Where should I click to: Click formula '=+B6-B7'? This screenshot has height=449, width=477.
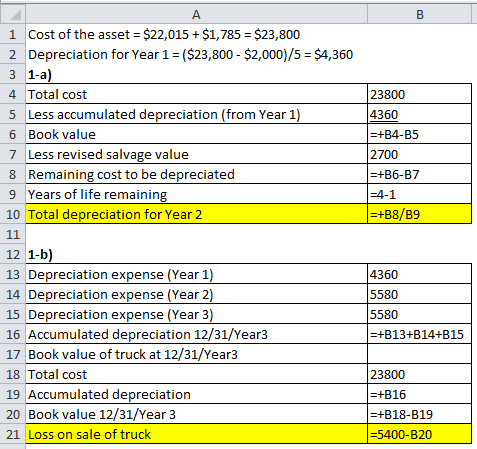[x=420, y=174]
